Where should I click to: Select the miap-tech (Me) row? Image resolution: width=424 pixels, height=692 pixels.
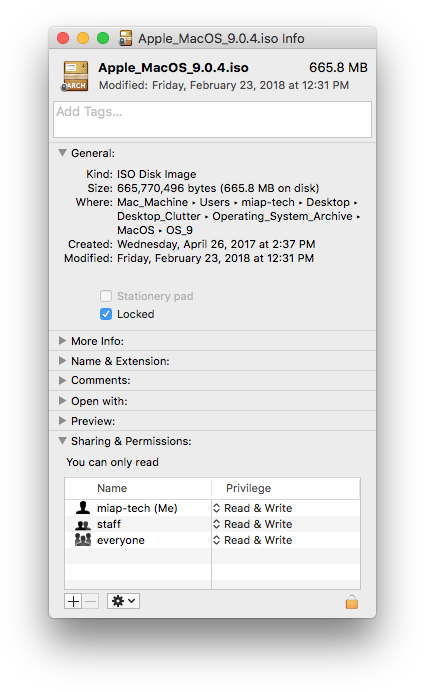point(212,508)
